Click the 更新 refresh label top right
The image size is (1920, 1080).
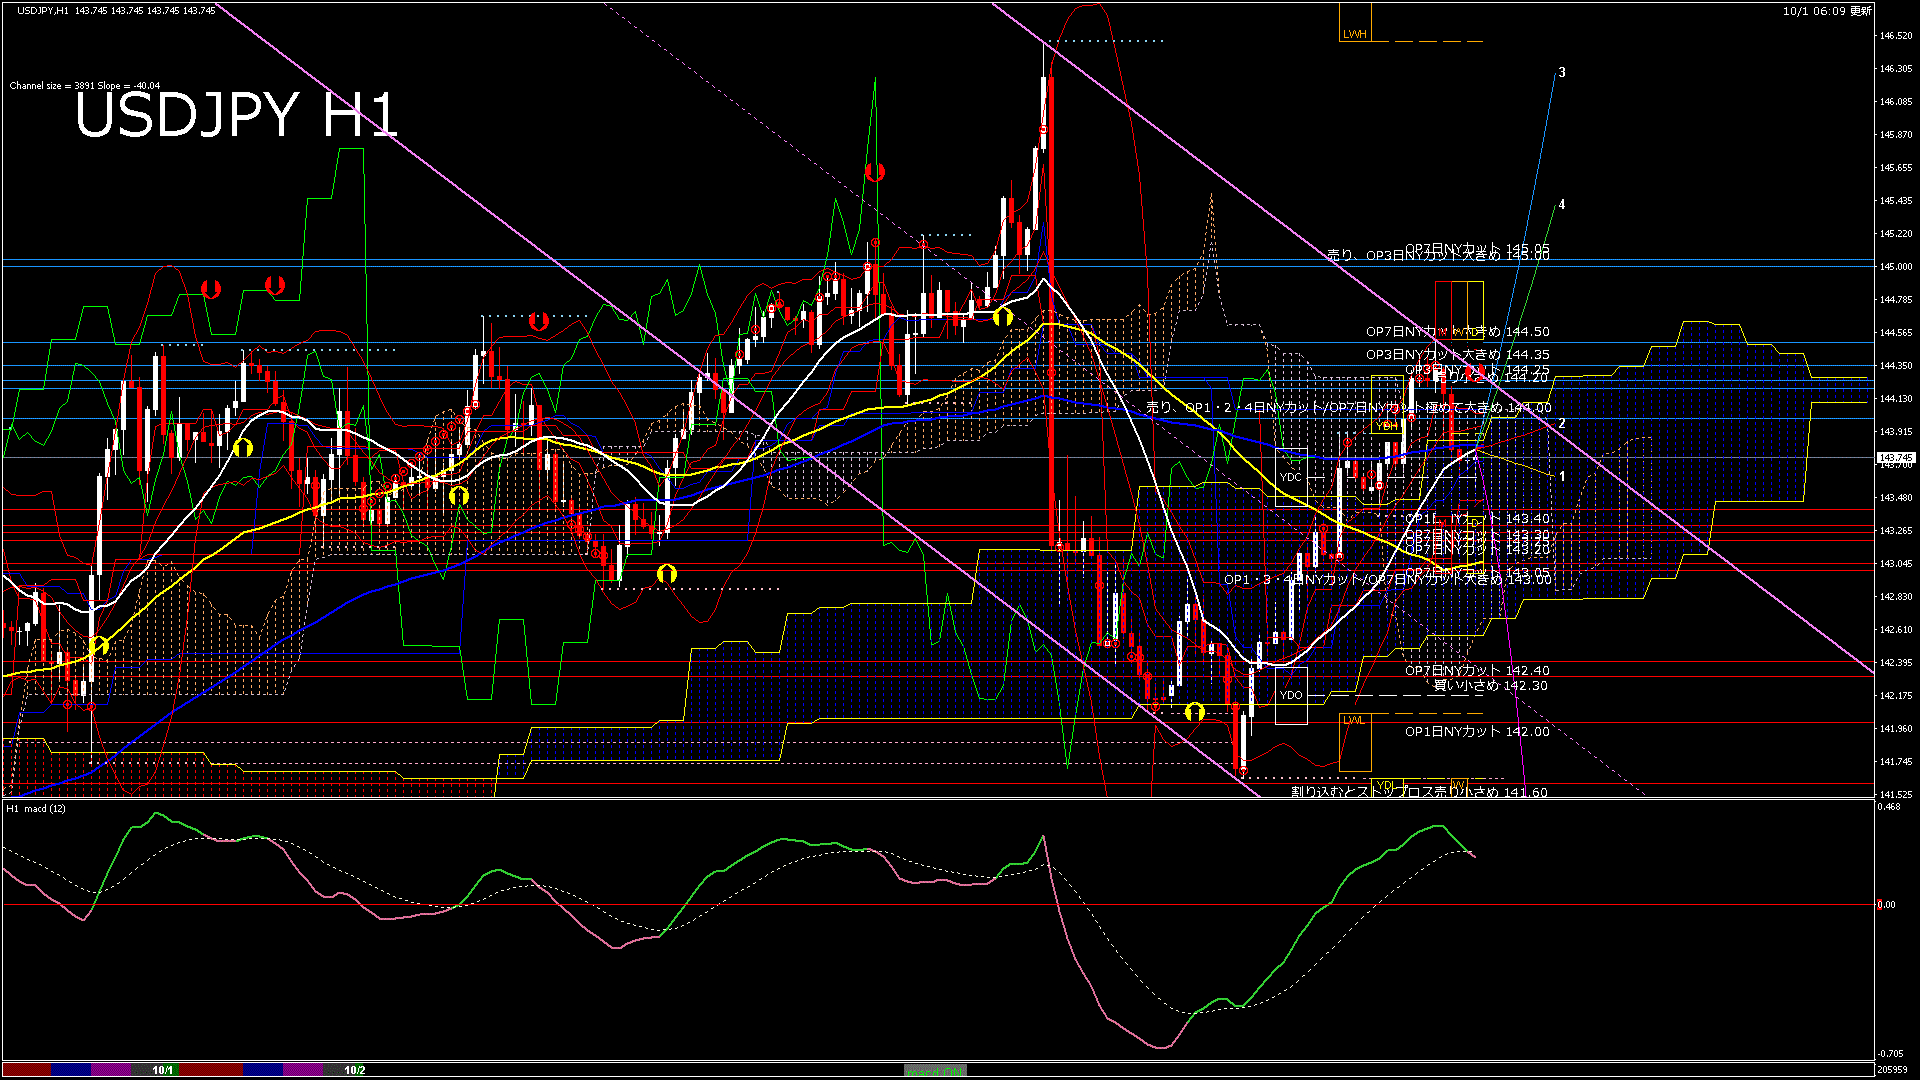(1860, 11)
